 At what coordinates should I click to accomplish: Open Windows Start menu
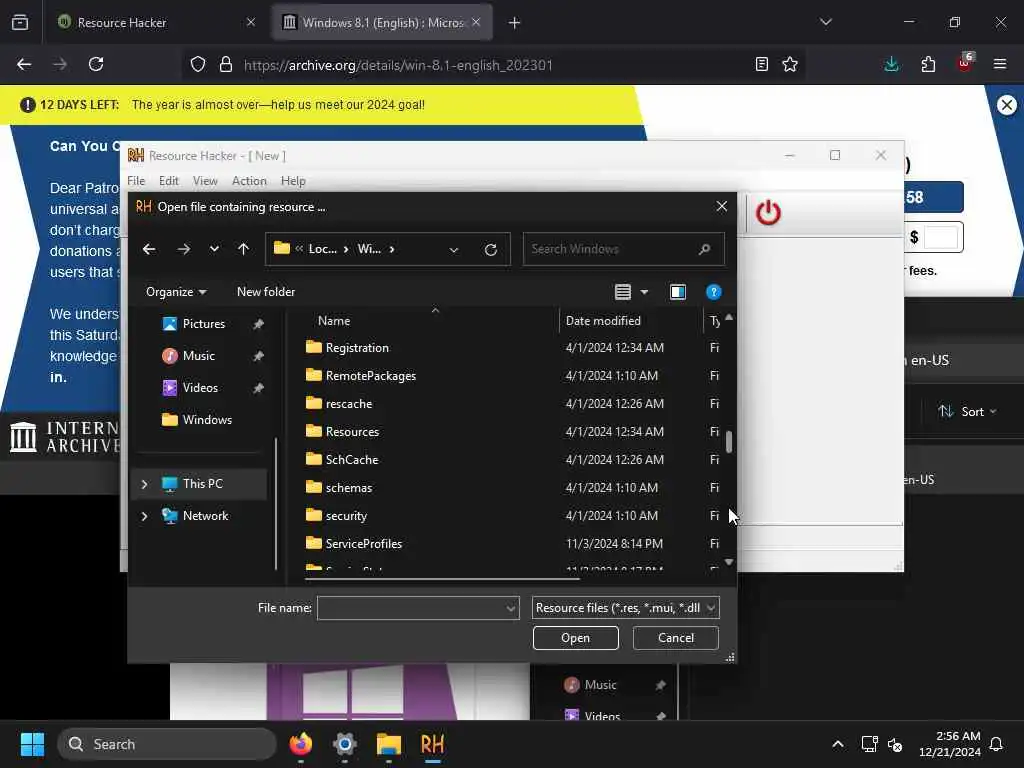32,744
